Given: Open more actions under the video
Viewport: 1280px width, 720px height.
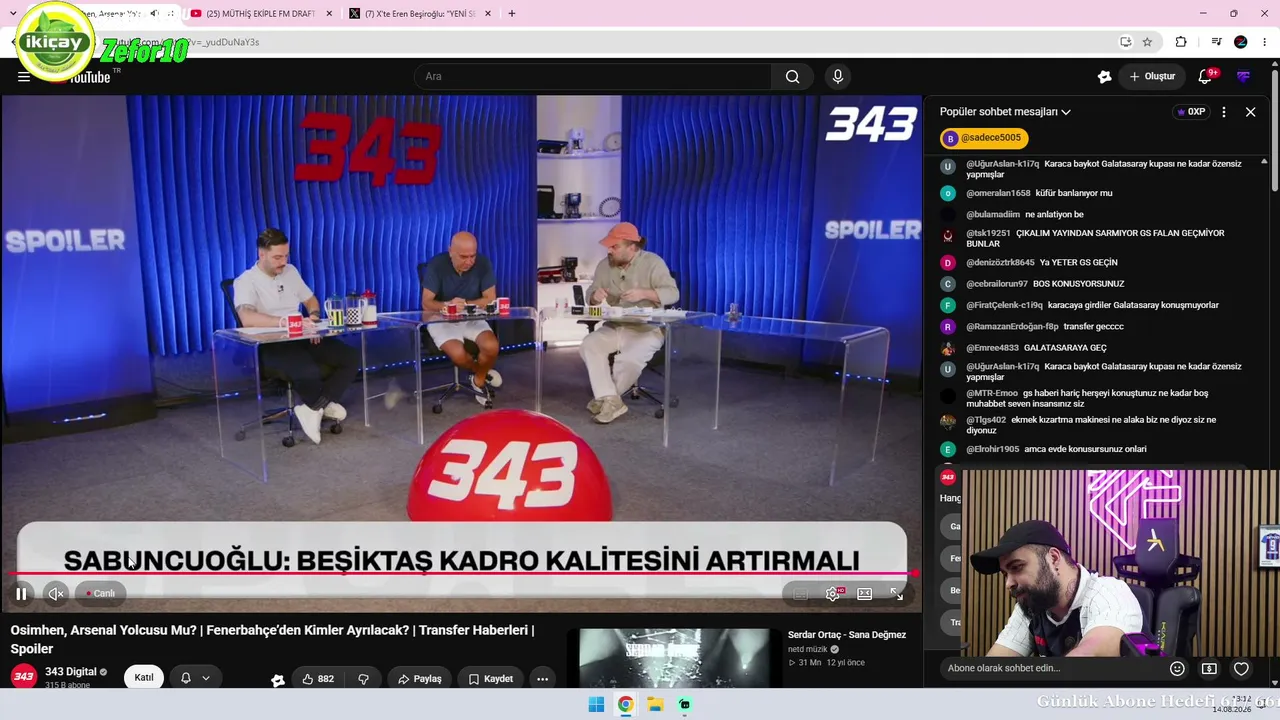Looking at the screenshot, I should pos(542,679).
